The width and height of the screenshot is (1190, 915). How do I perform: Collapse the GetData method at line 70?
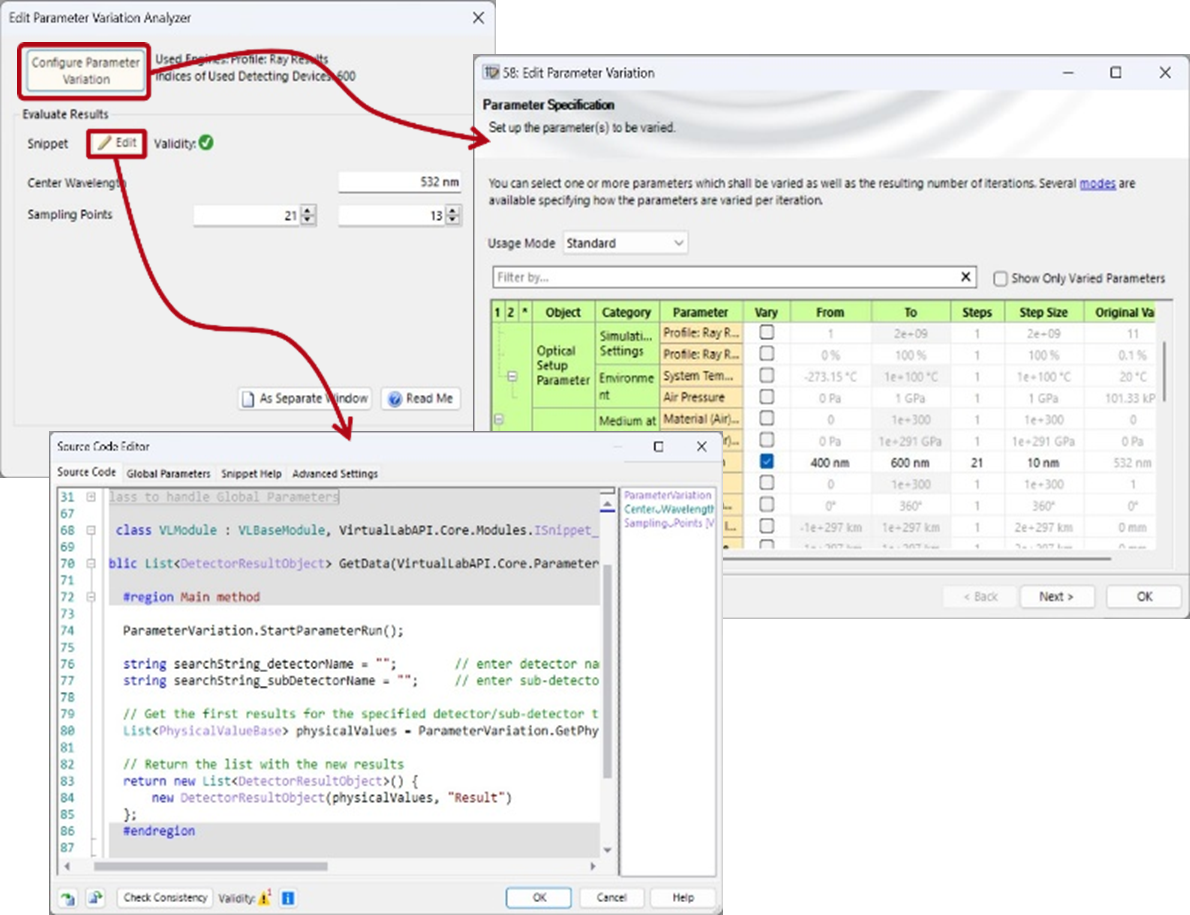[91, 564]
